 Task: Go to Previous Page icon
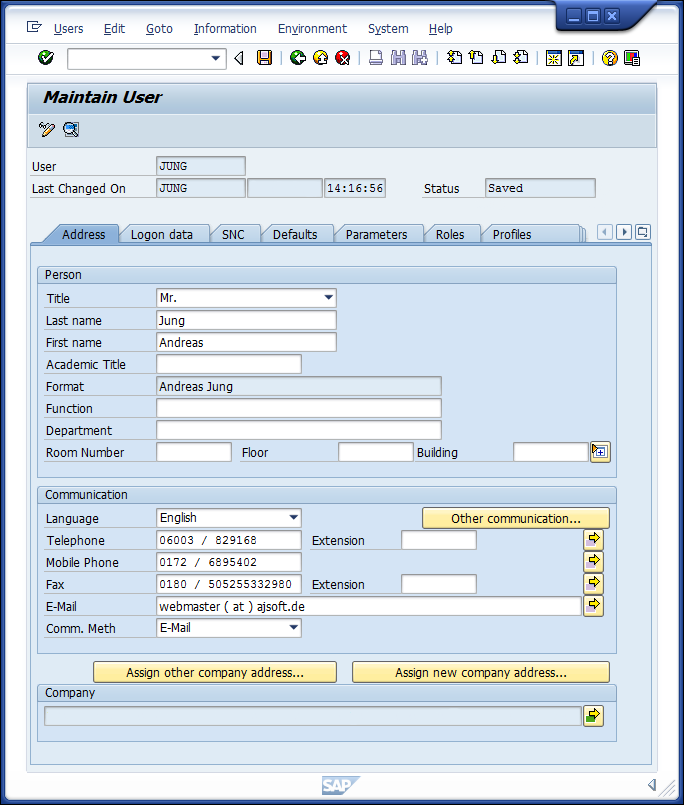point(476,58)
